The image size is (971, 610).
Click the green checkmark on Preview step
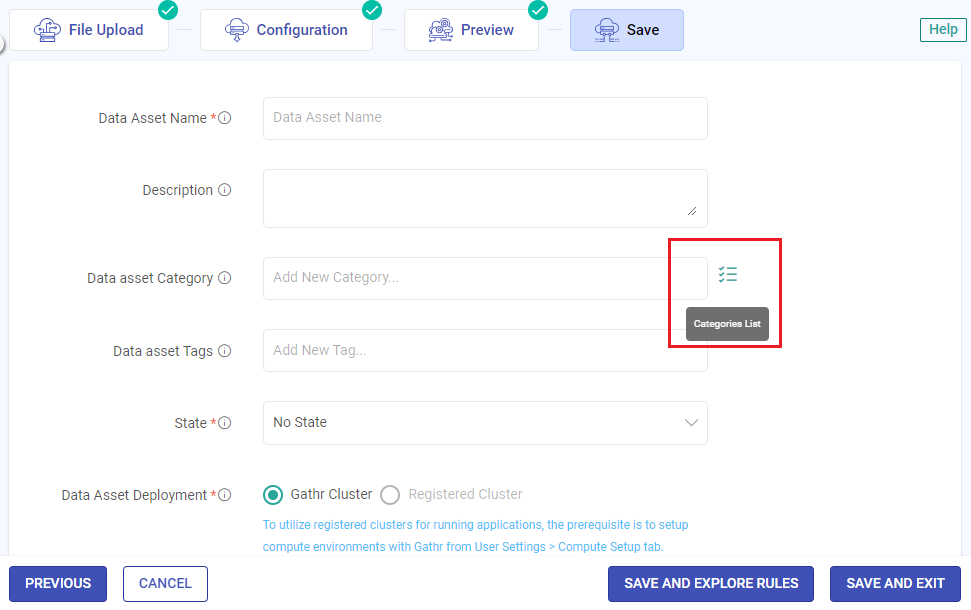[x=537, y=10]
